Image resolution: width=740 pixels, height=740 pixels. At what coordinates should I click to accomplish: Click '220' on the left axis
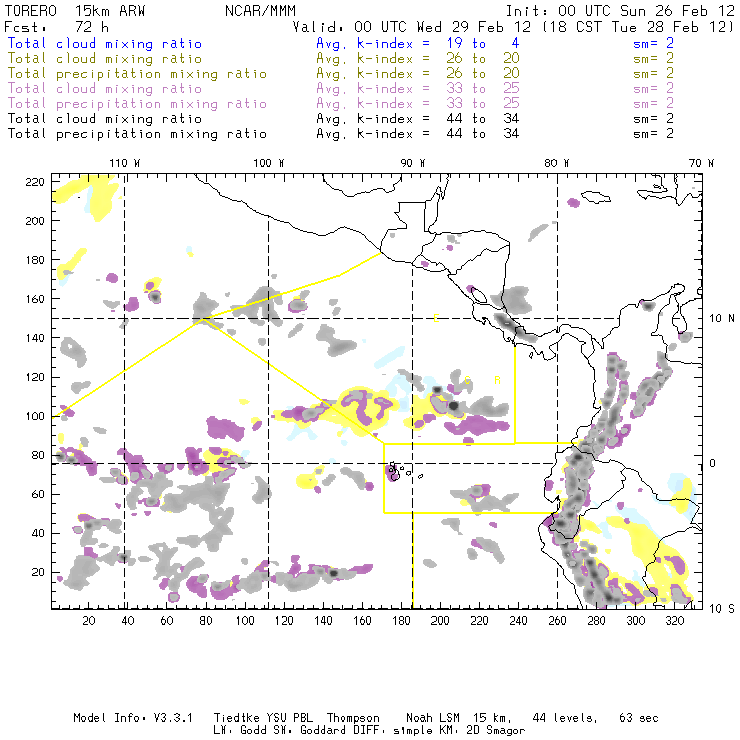point(35,182)
